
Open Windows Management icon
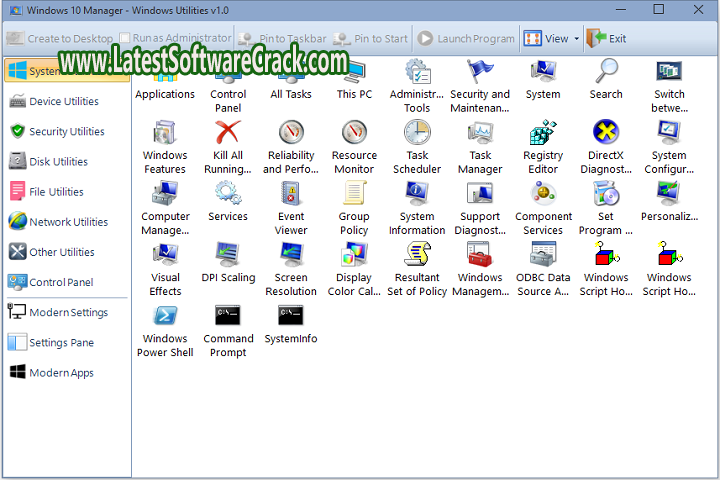point(480,270)
